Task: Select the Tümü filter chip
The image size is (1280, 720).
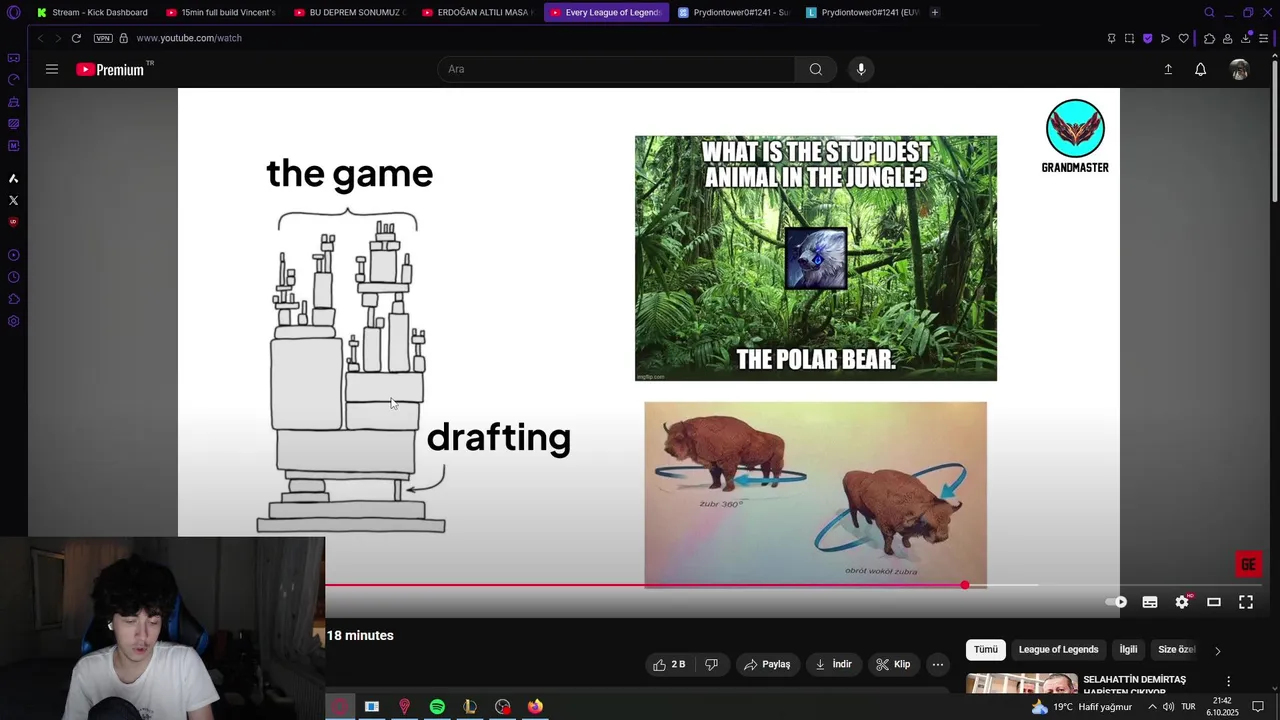Action: [986, 650]
